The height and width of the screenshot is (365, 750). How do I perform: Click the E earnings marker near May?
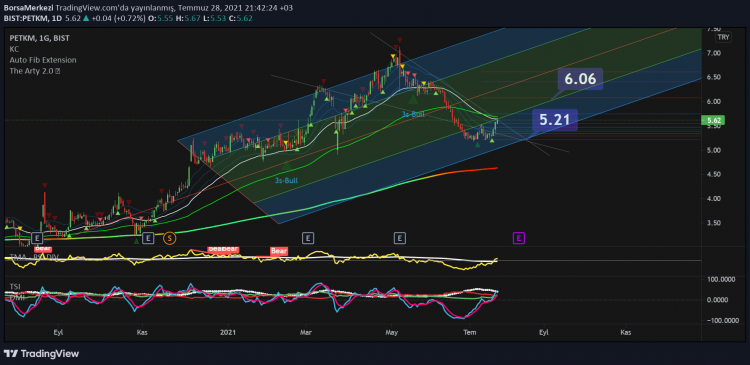tap(399, 237)
